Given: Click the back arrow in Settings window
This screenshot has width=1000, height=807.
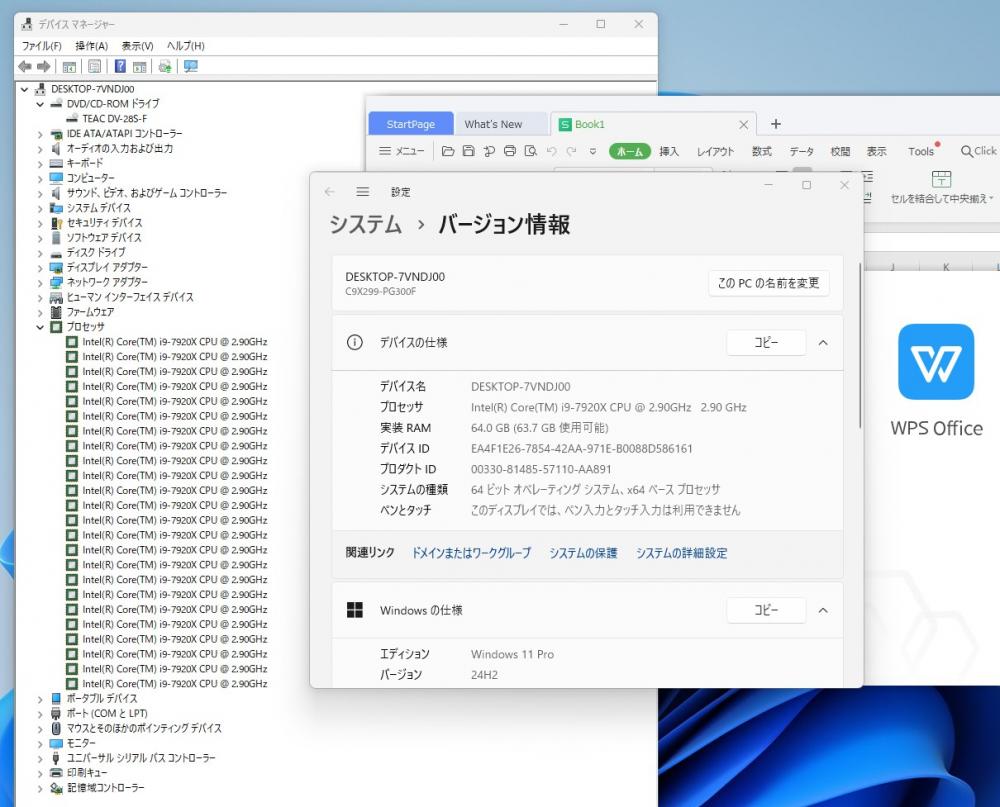Looking at the screenshot, I should 330,192.
